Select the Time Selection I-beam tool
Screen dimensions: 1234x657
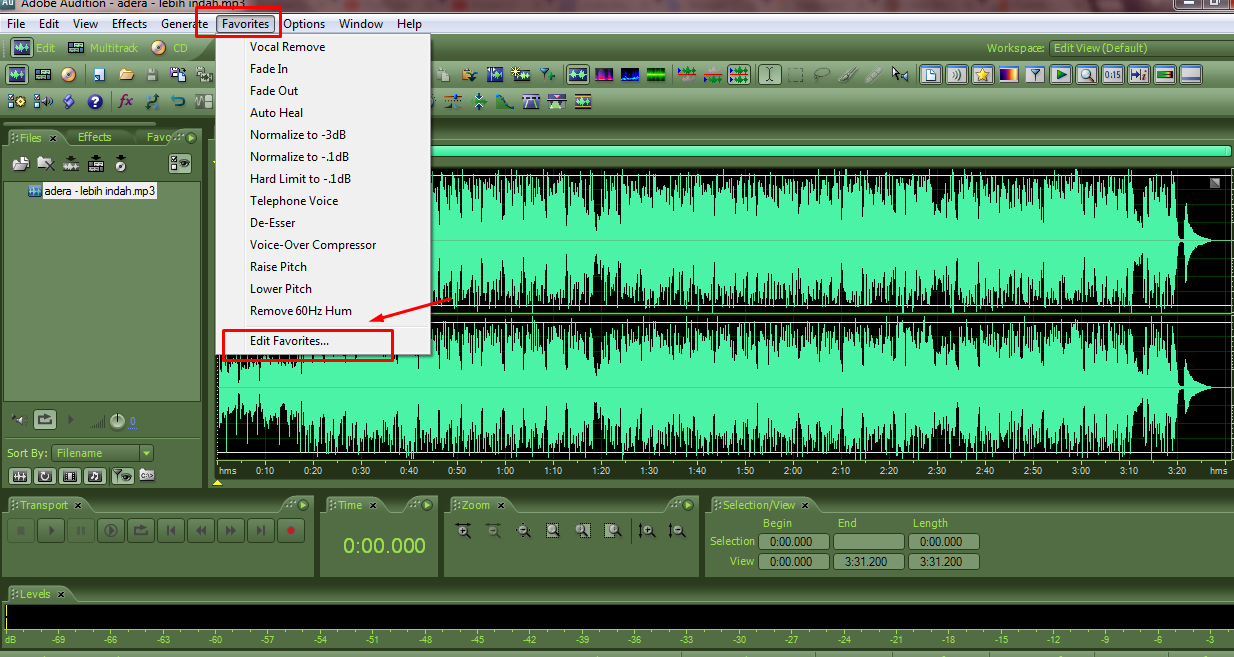tap(769, 74)
